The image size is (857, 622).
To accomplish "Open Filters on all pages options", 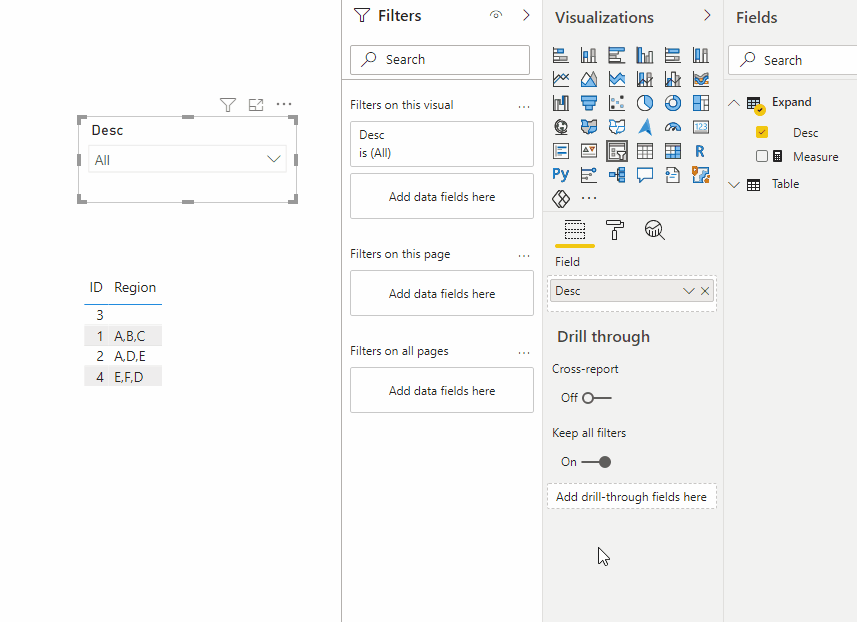I will tap(524, 353).
